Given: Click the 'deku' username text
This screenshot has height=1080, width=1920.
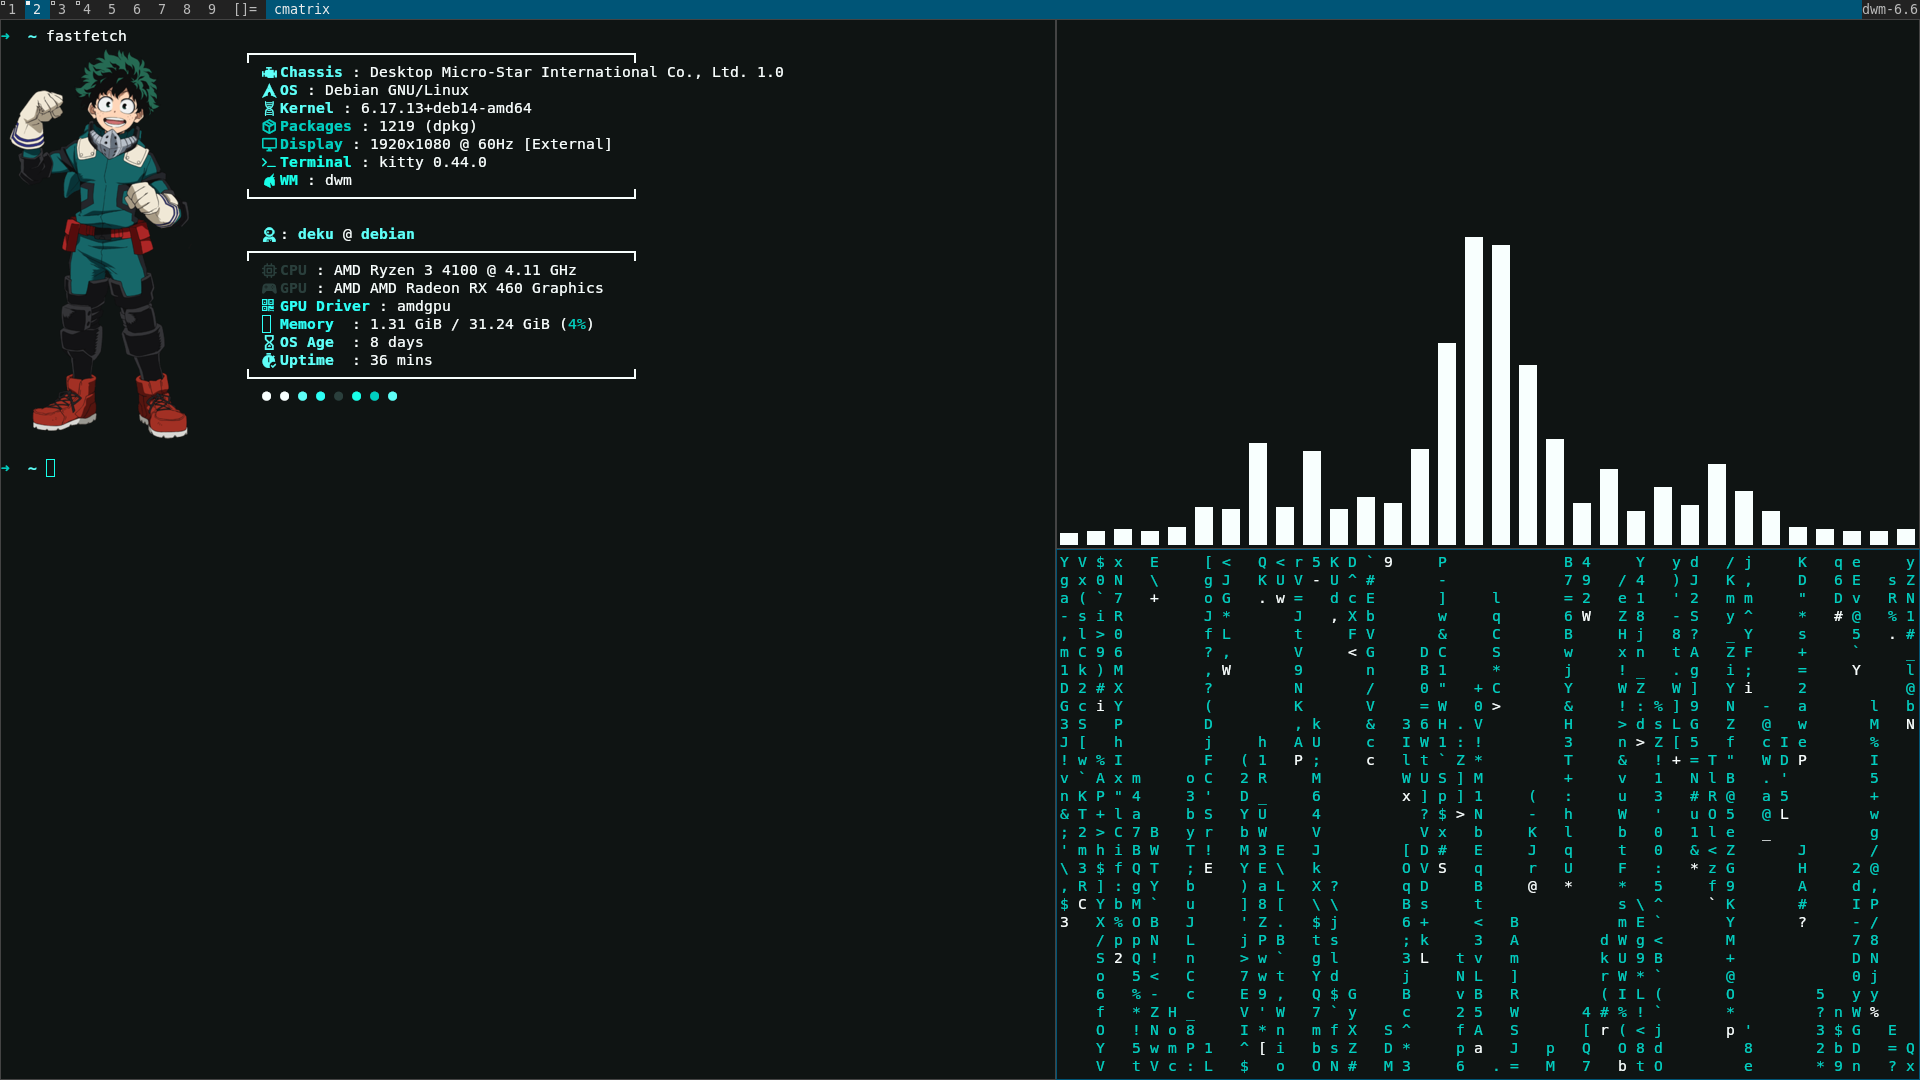Looking at the screenshot, I should (315, 234).
